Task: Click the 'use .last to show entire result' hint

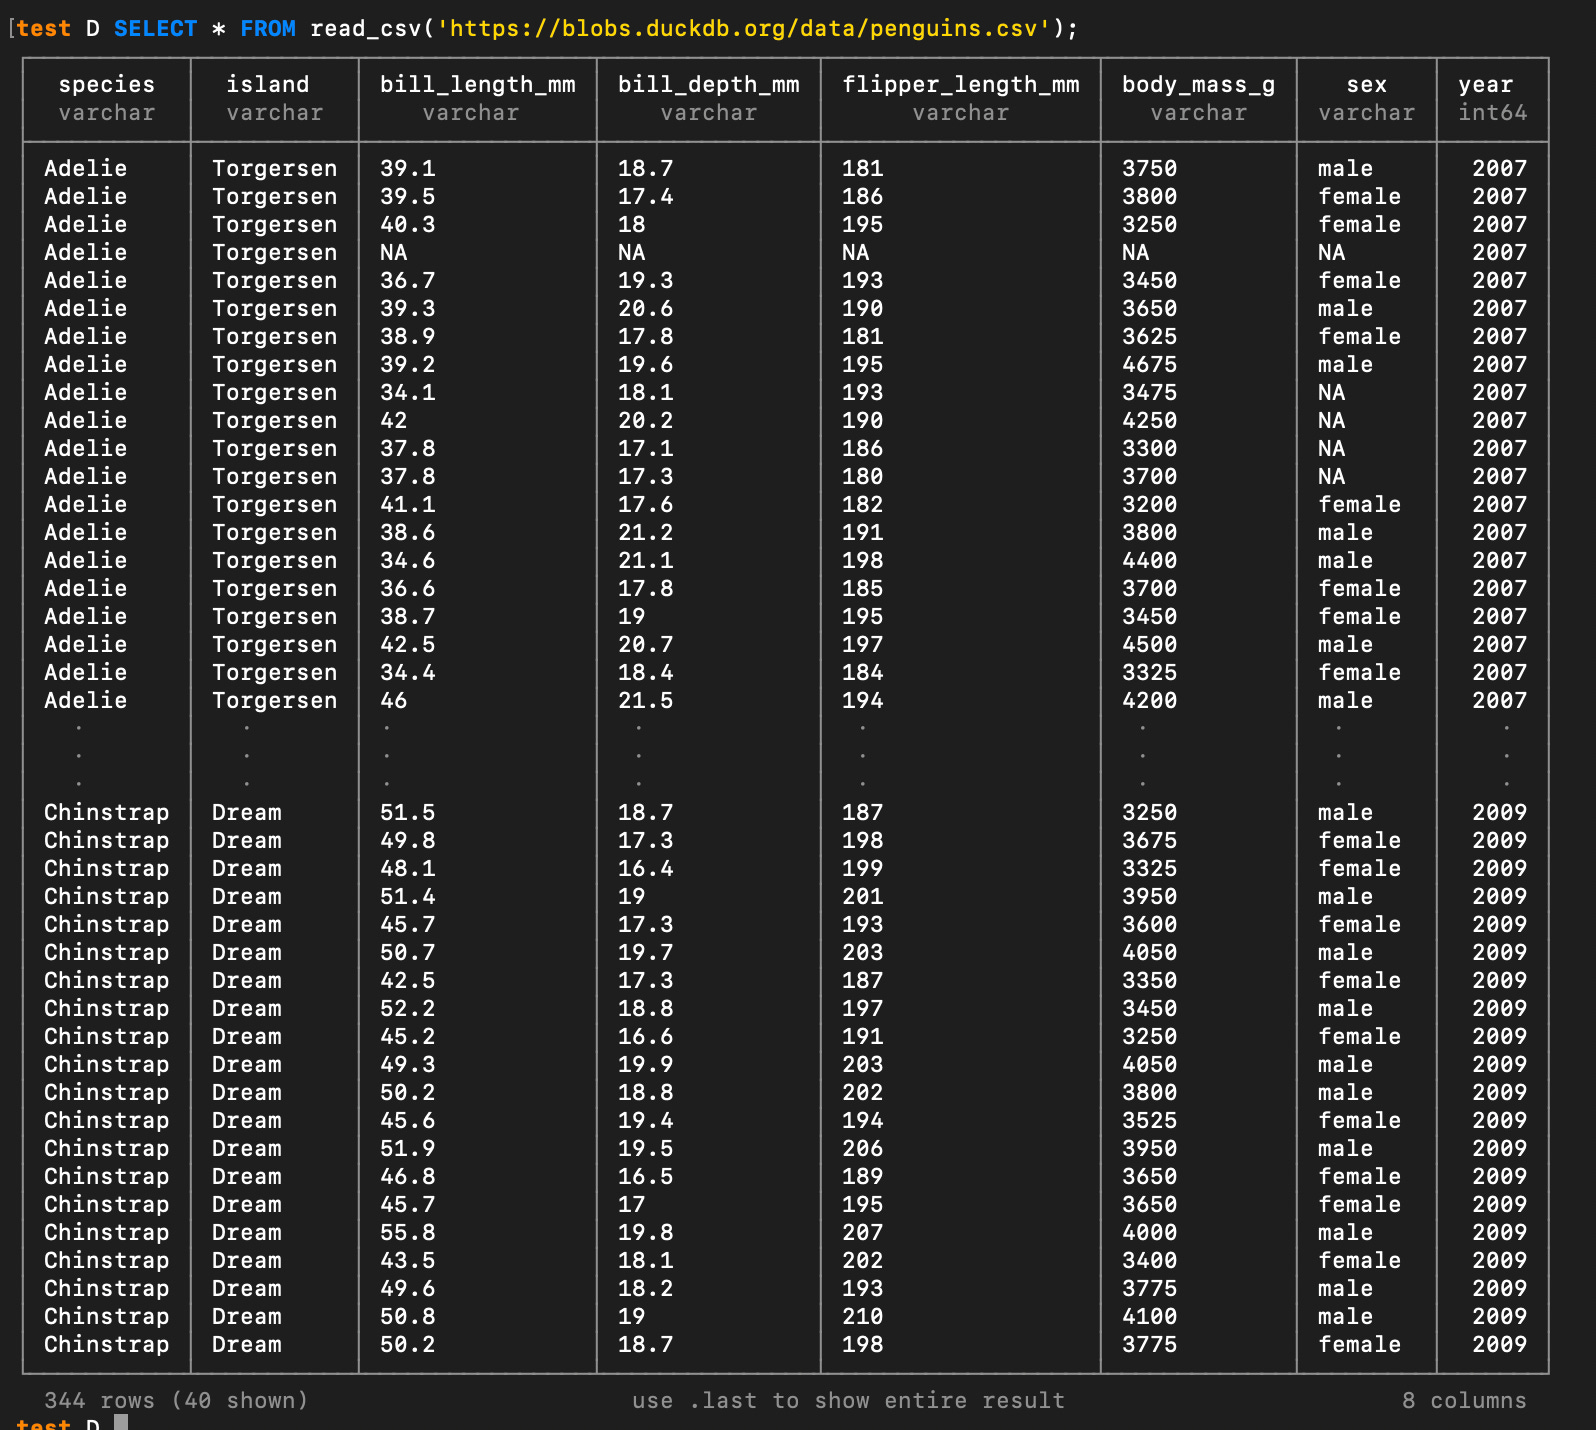Action: tap(849, 1400)
